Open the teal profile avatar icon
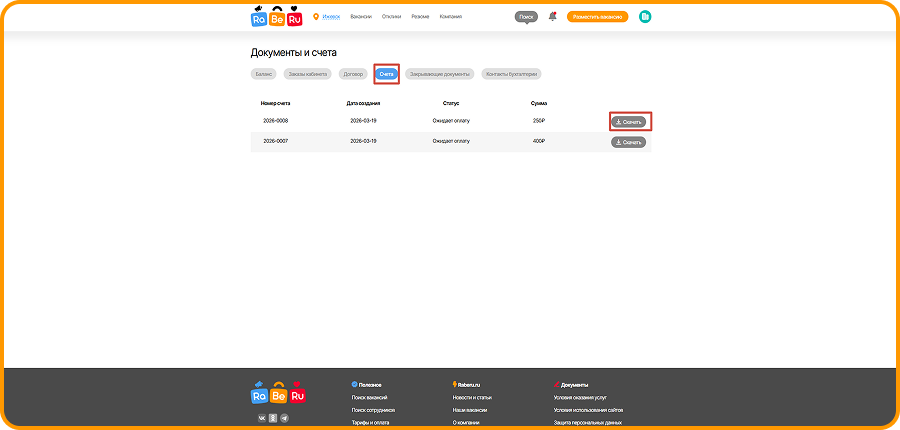This screenshot has width=900, height=430. (645, 17)
